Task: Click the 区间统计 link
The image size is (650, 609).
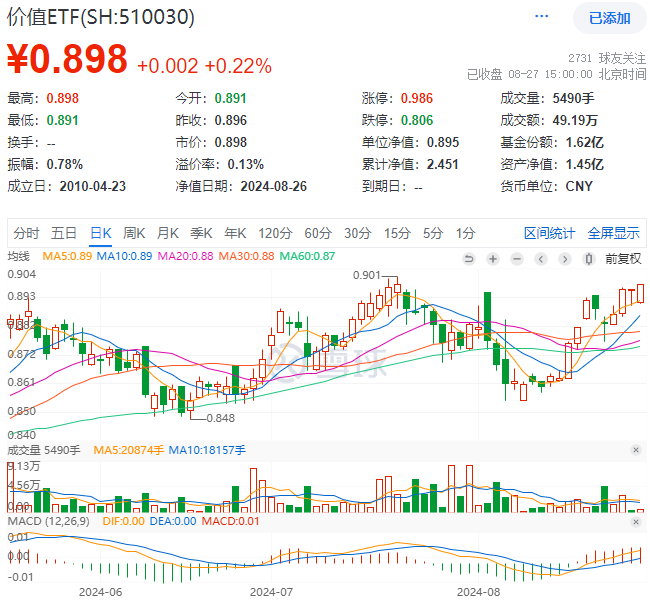Action: [x=550, y=233]
